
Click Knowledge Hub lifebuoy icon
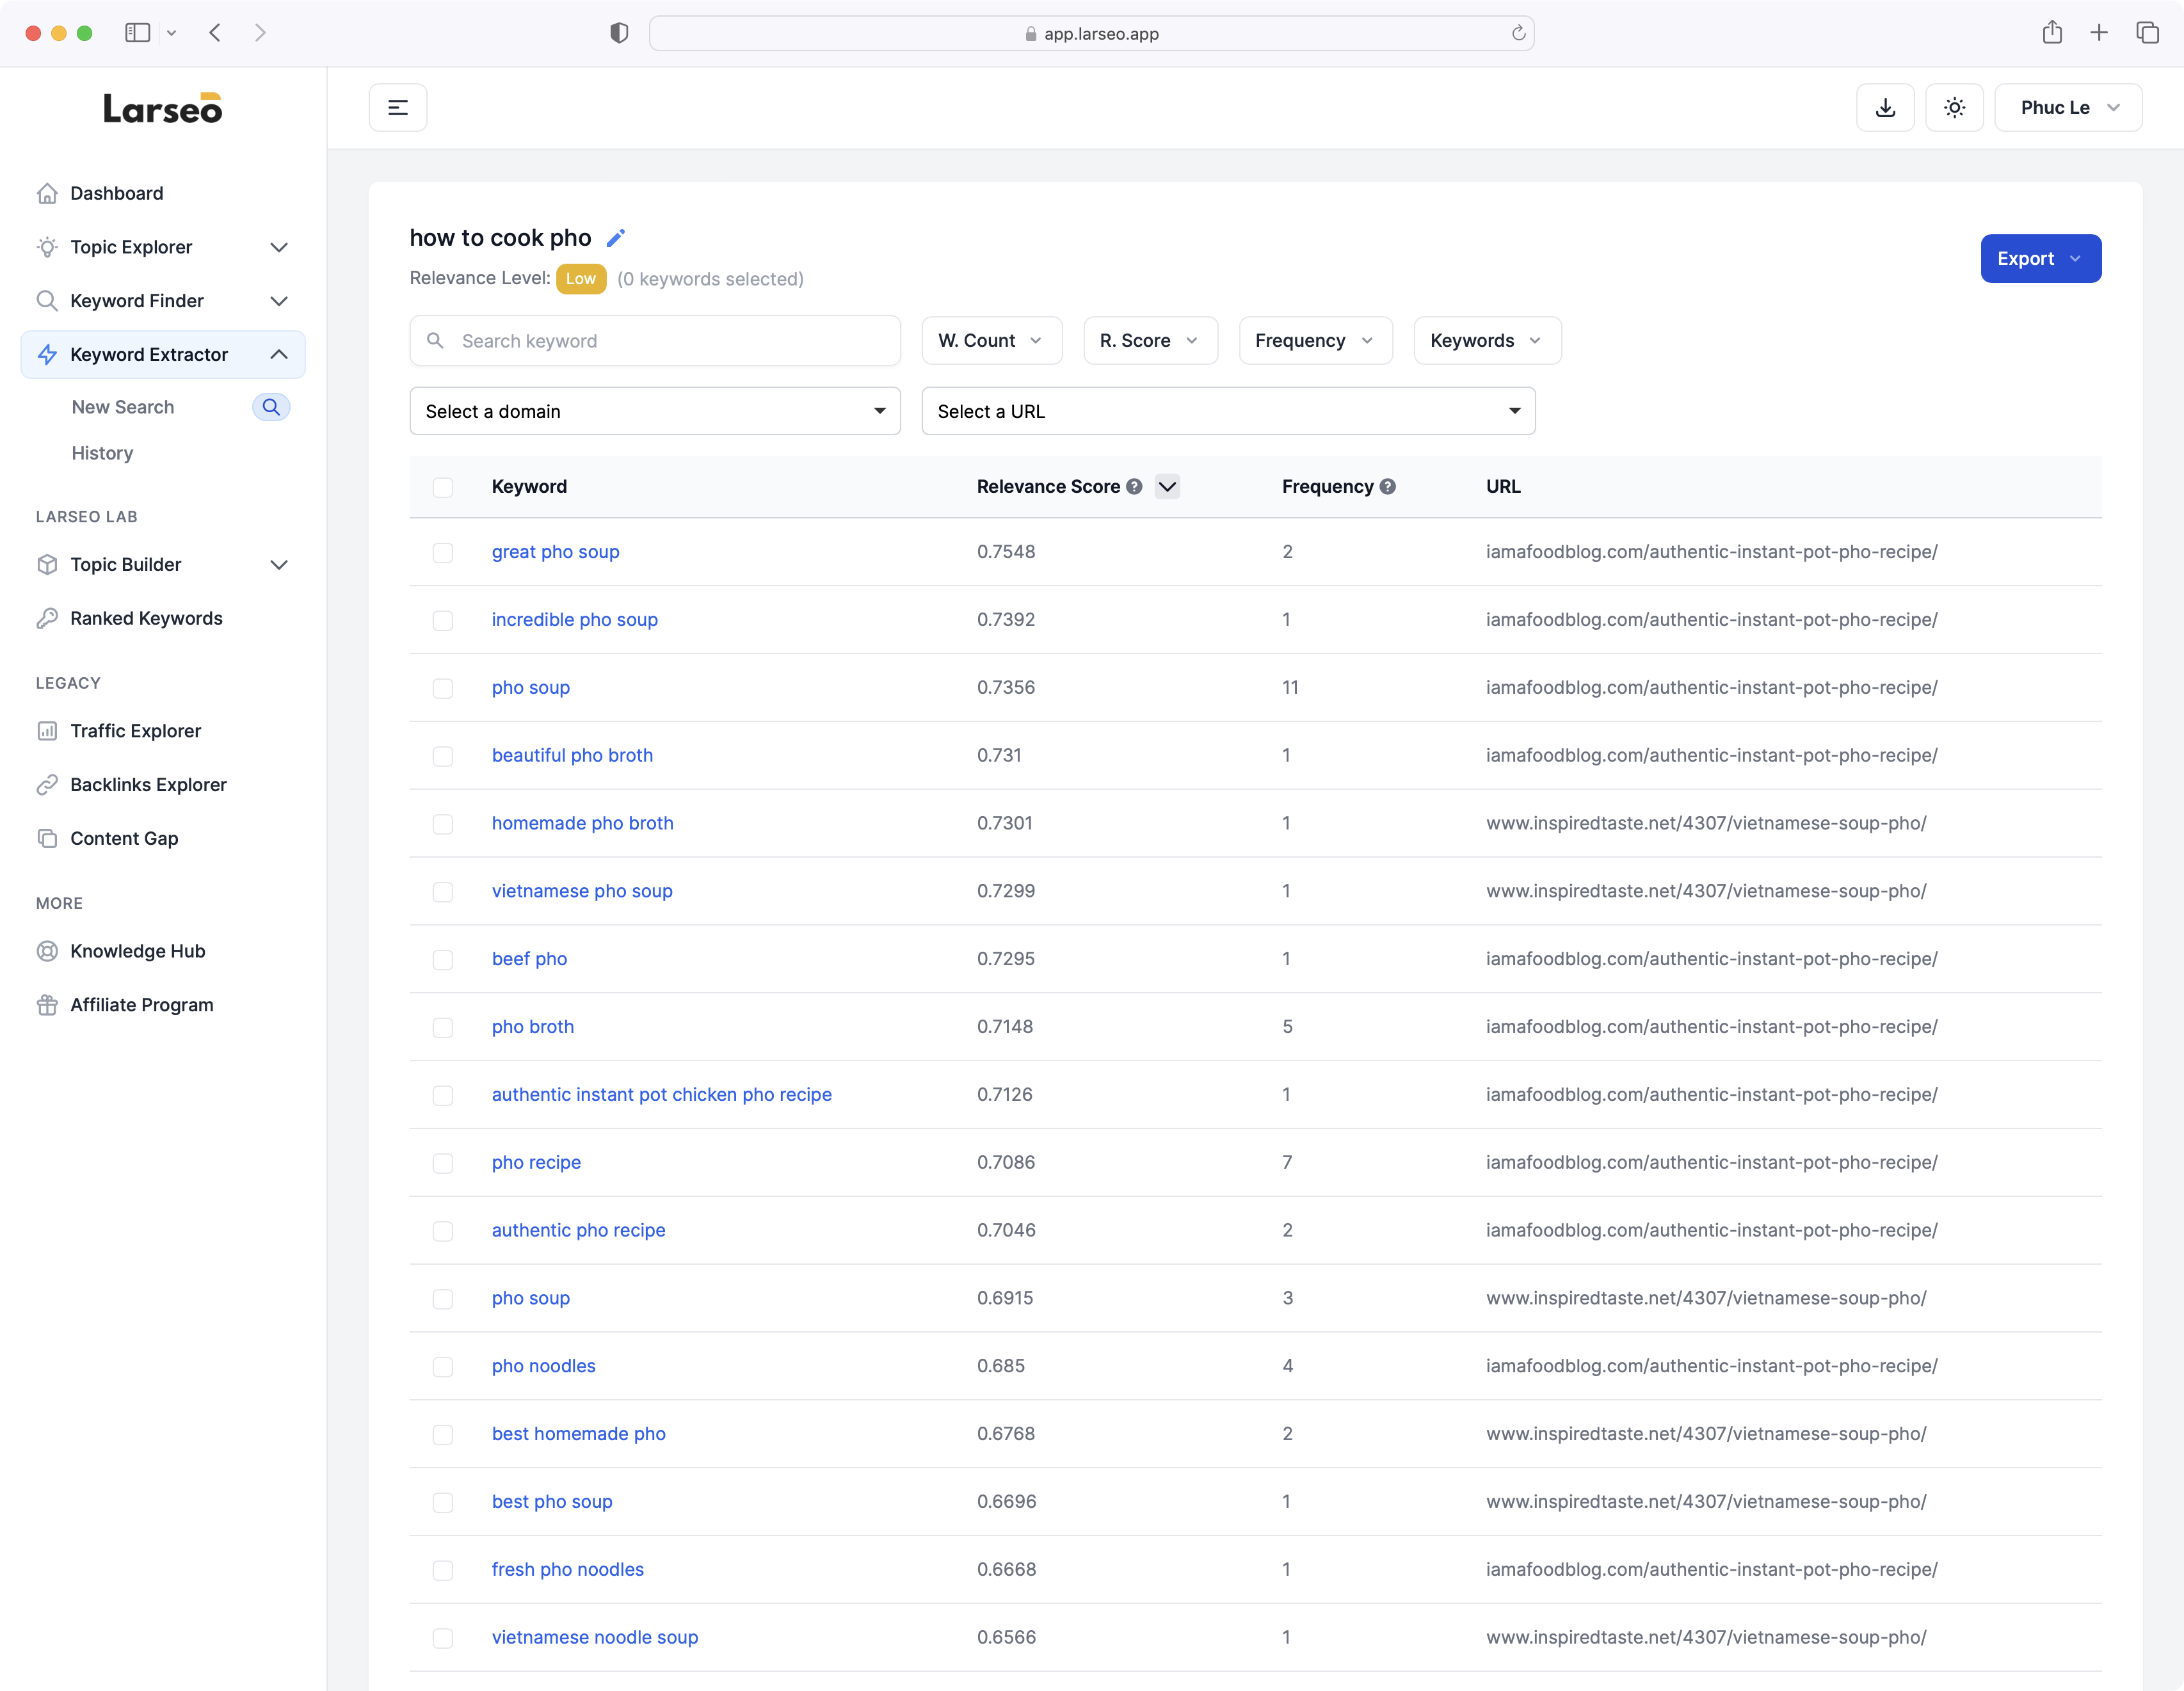tap(47, 951)
